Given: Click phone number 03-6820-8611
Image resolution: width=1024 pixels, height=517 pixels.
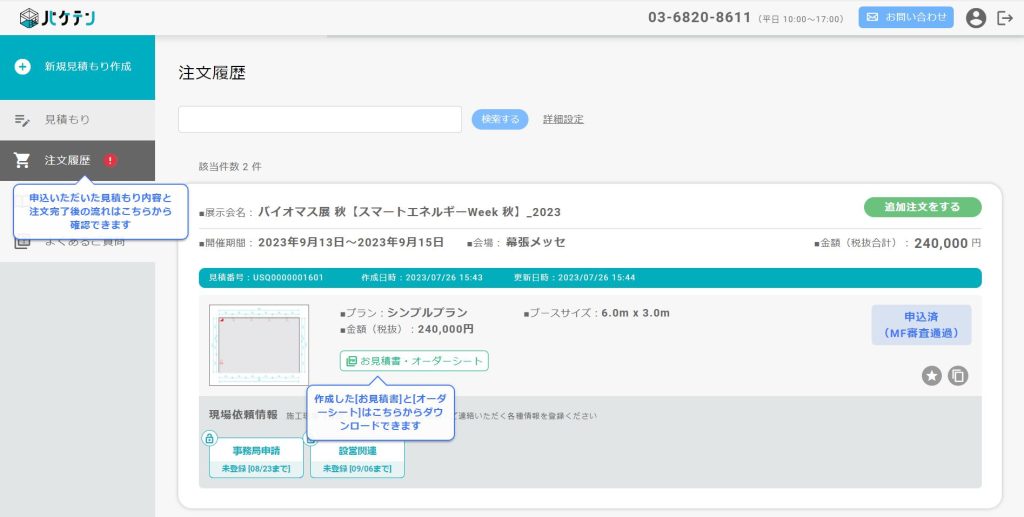Looking at the screenshot, I should point(699,18).
